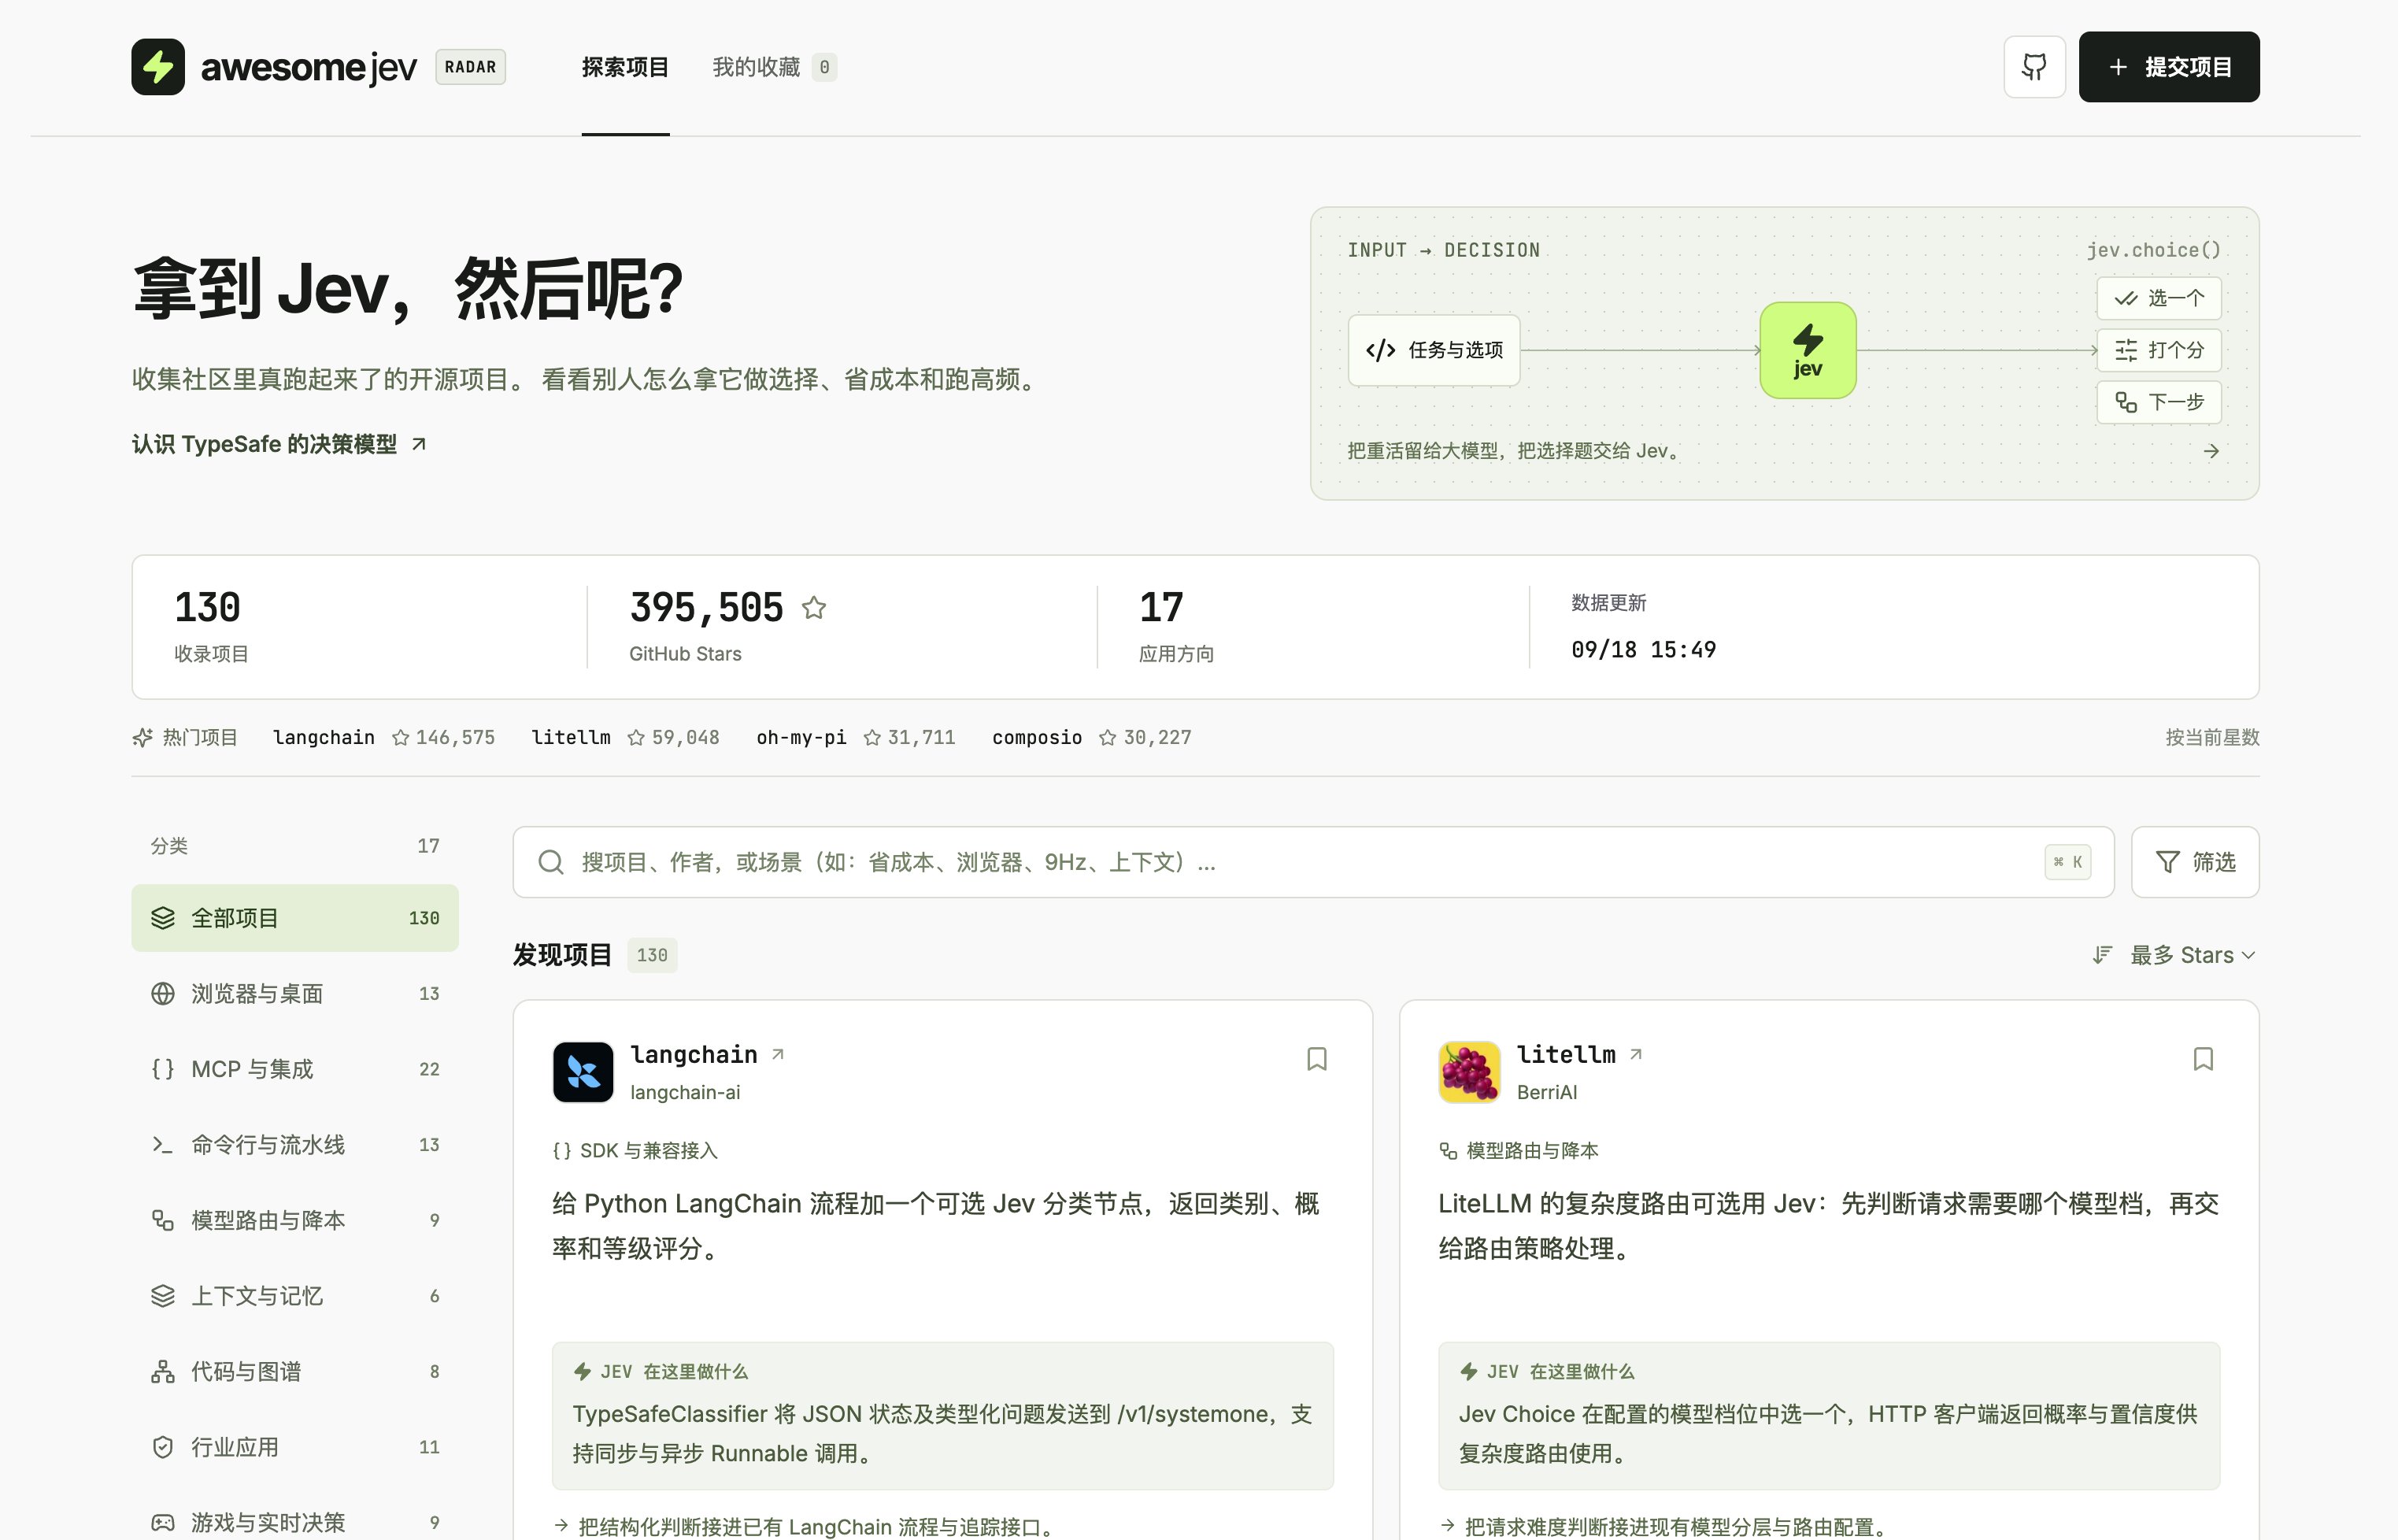The width and height of the screenshot is (2398, 1540).
Task: Click the 任务与选项 diagram box
Action: [1434, 350]
